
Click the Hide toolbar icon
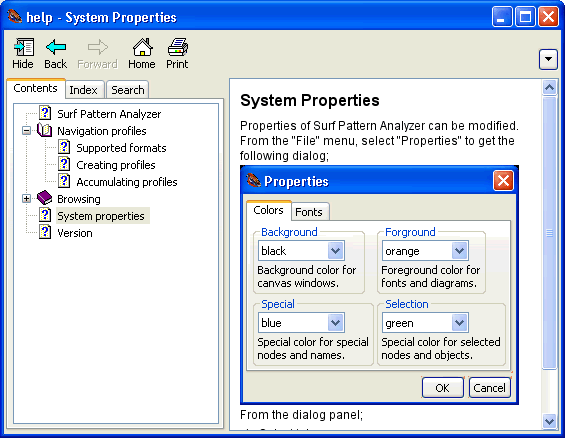(23, 47)
